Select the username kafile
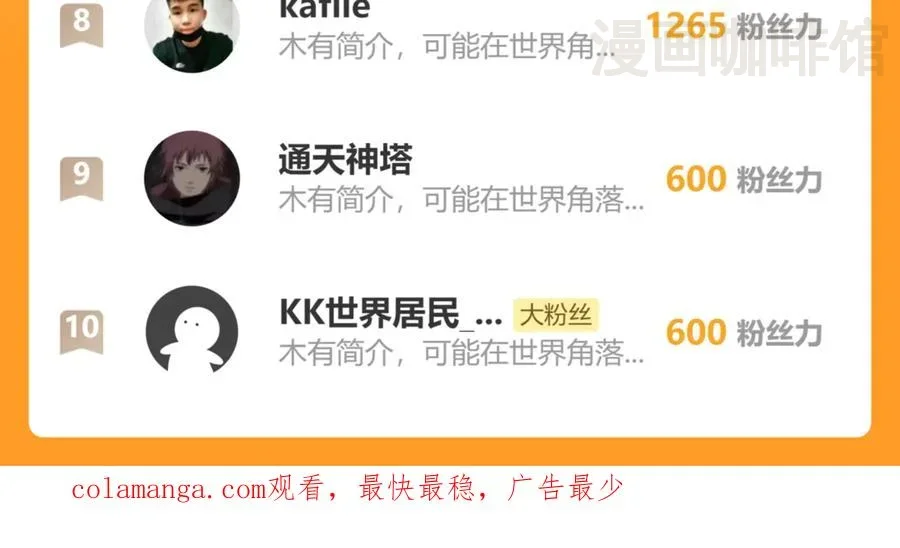Viewport: 900px width, 548px height. tap(325, 9)
